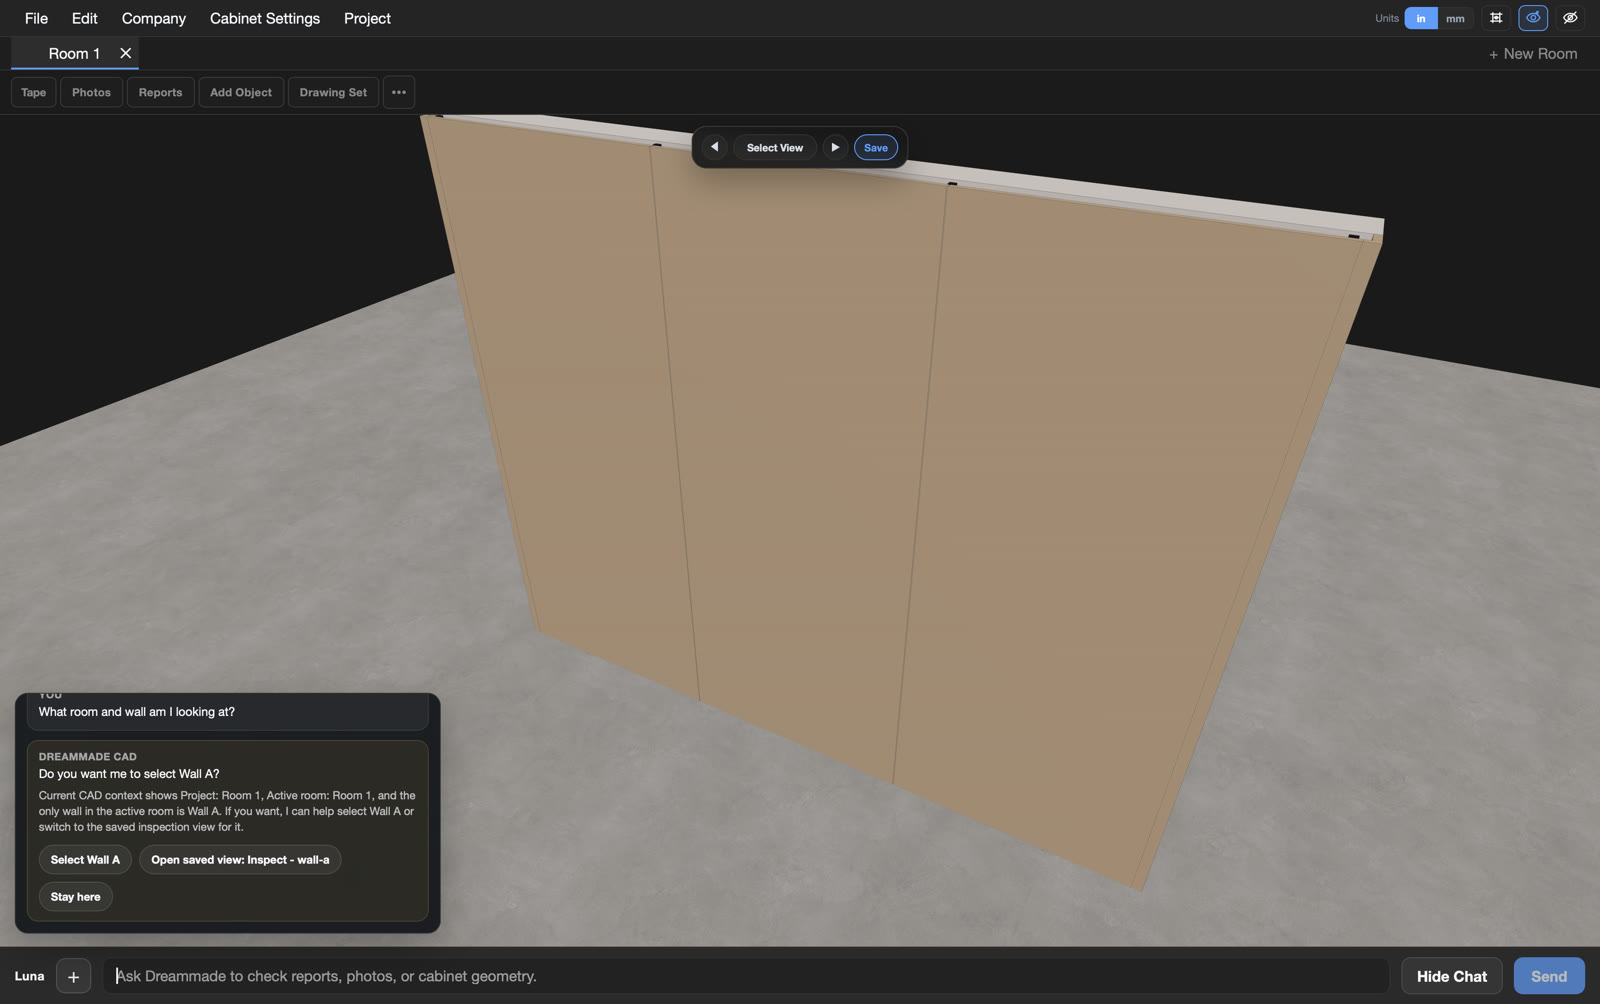Viewport: 1600px width, 1004px height.
Task: Click the plus attachment button beside Luna
Action: coord(73,976)
